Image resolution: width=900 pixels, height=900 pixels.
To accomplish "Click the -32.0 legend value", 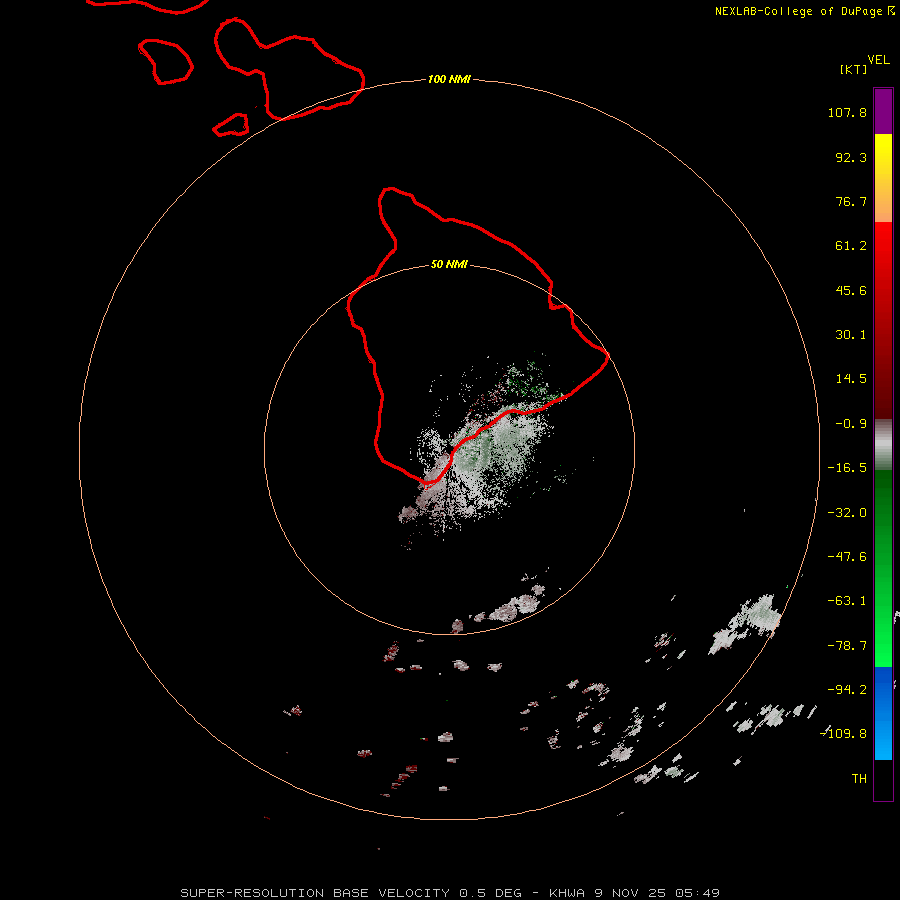I will pos(847,513).
